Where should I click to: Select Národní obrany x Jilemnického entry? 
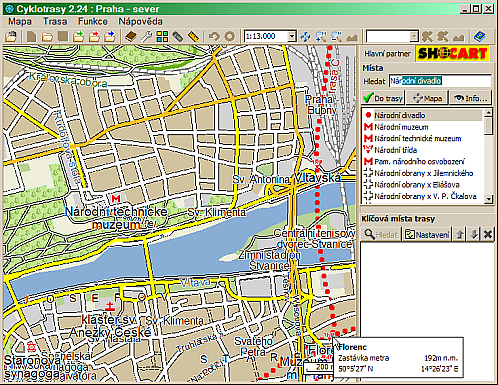pos(423,173)
